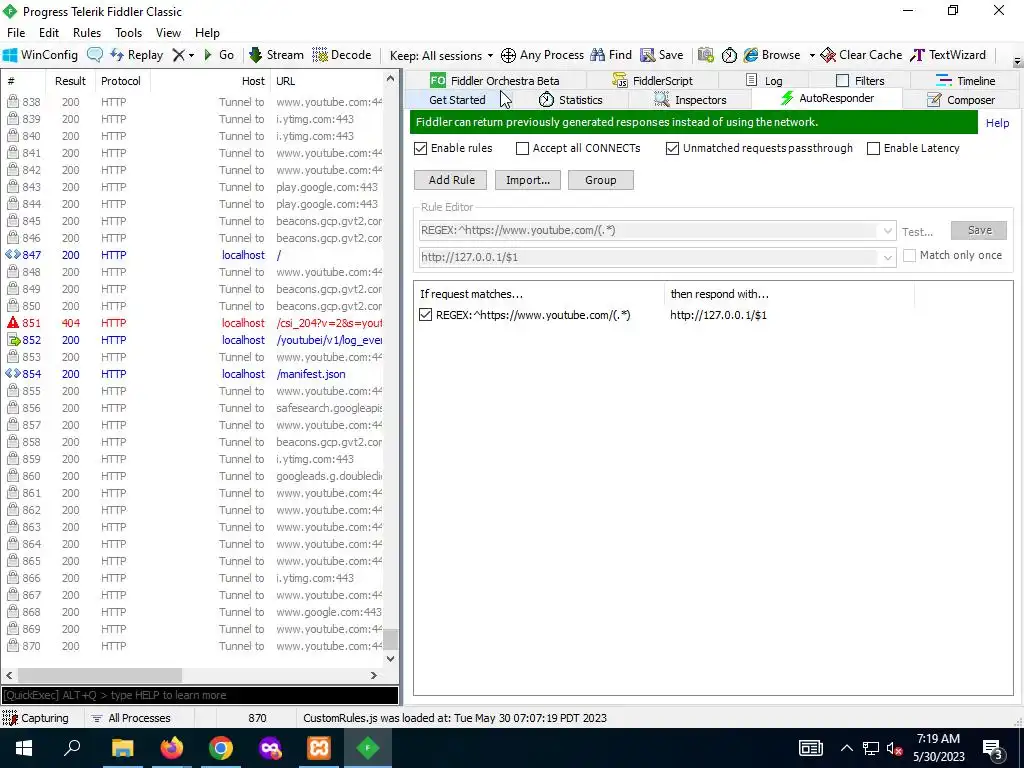Open XAMPP from the taskbar
The height and width of the screenshot is (768, 1024).
[x=319, y=748]
